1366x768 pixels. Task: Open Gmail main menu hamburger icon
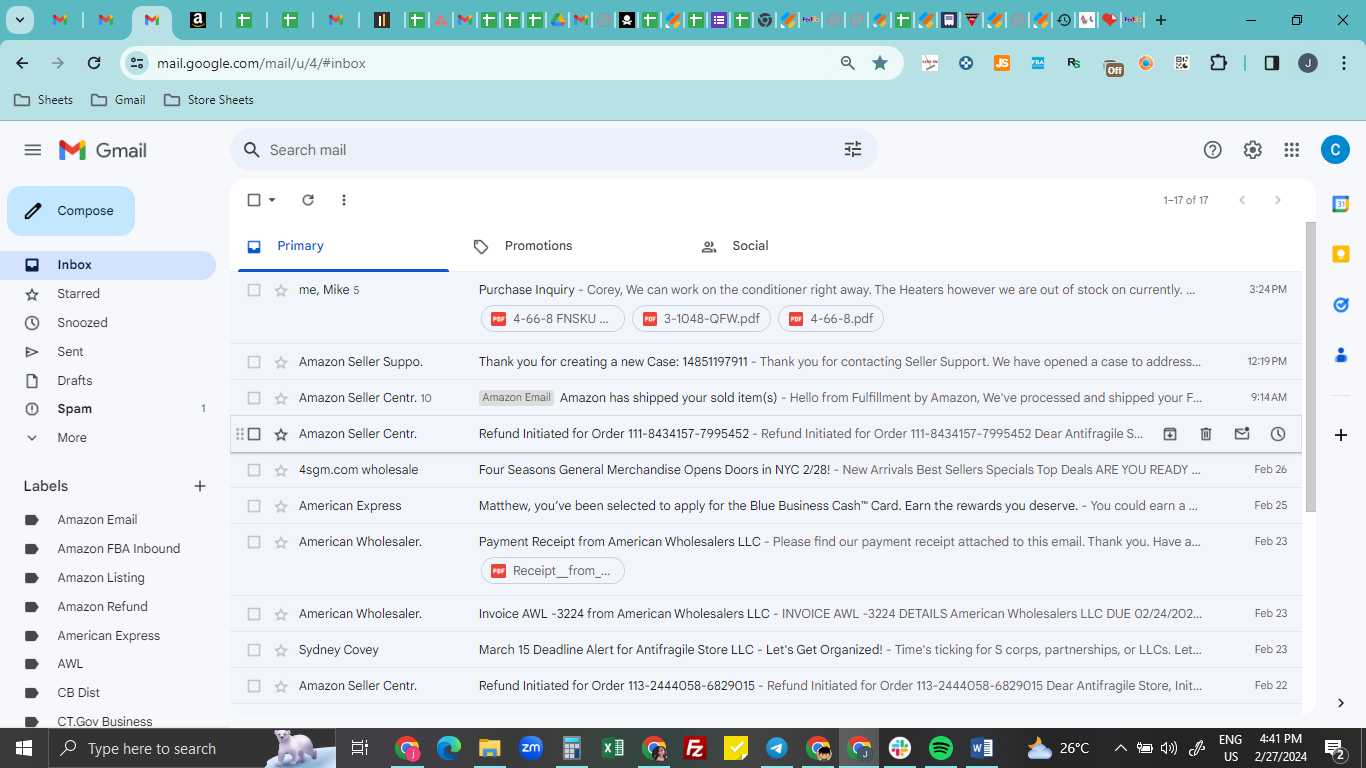tap(33, 150)
